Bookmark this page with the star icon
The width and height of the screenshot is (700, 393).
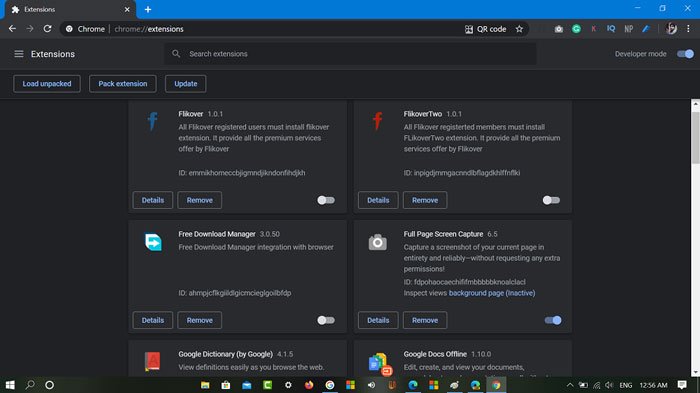tap(519, 29)
